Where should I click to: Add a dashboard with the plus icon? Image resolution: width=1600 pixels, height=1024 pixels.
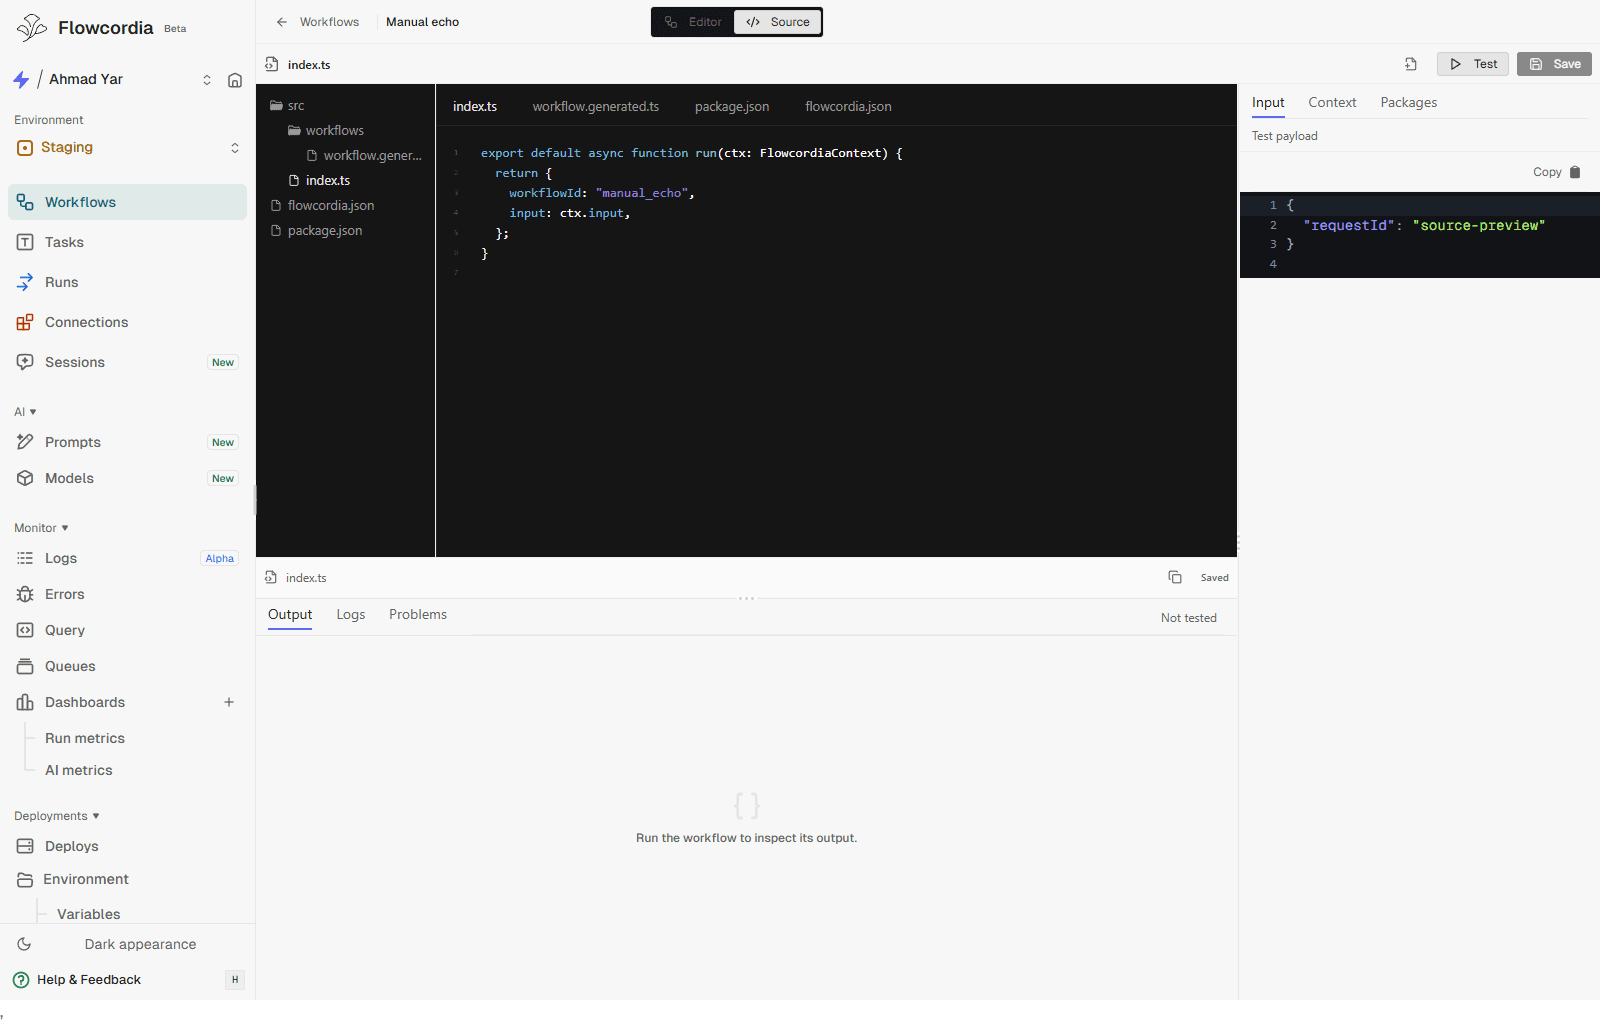[x=229, y=702]
